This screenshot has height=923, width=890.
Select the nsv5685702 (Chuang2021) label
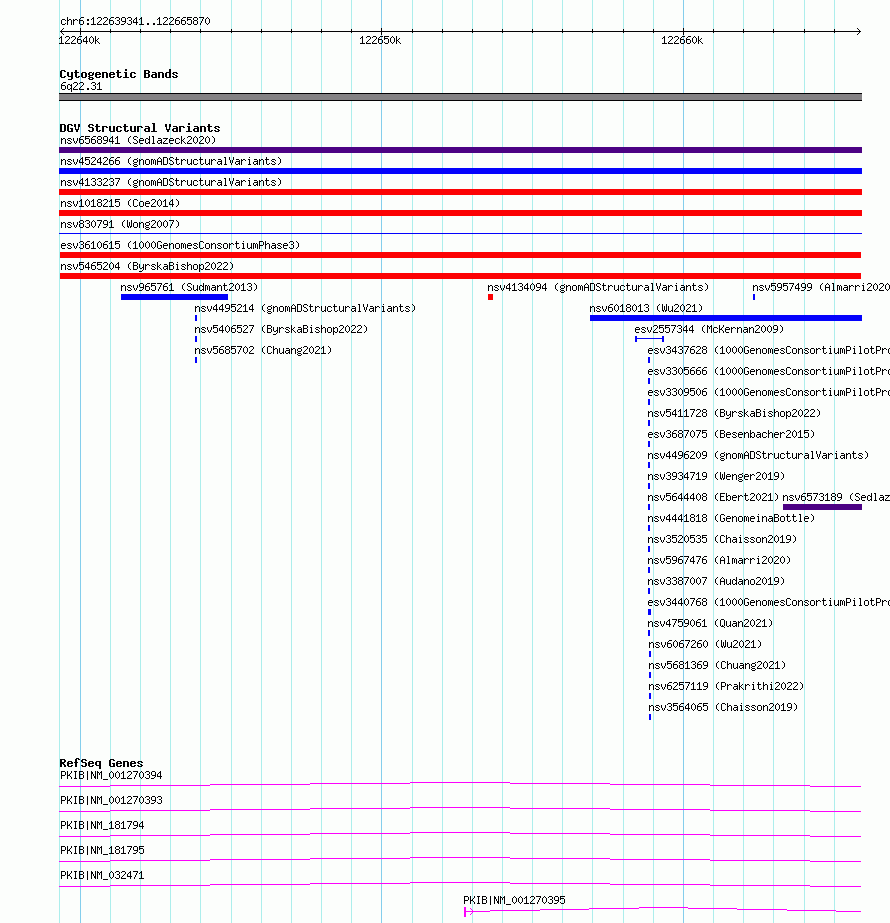click(x=263, y=350)
